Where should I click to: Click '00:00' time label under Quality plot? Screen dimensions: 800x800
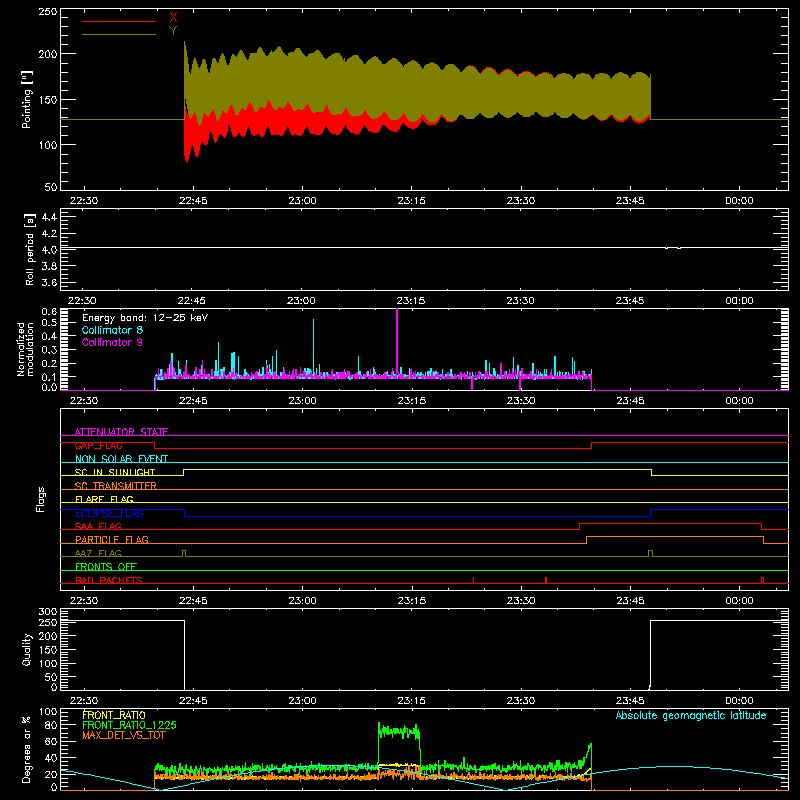coord(739,701)
